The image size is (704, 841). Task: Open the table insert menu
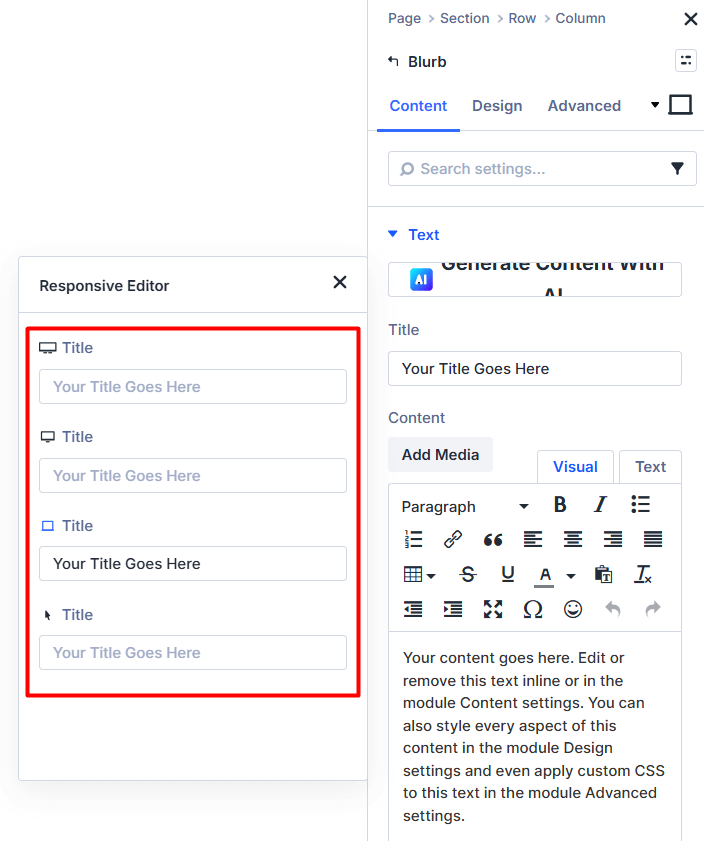(x=419, y=574)
